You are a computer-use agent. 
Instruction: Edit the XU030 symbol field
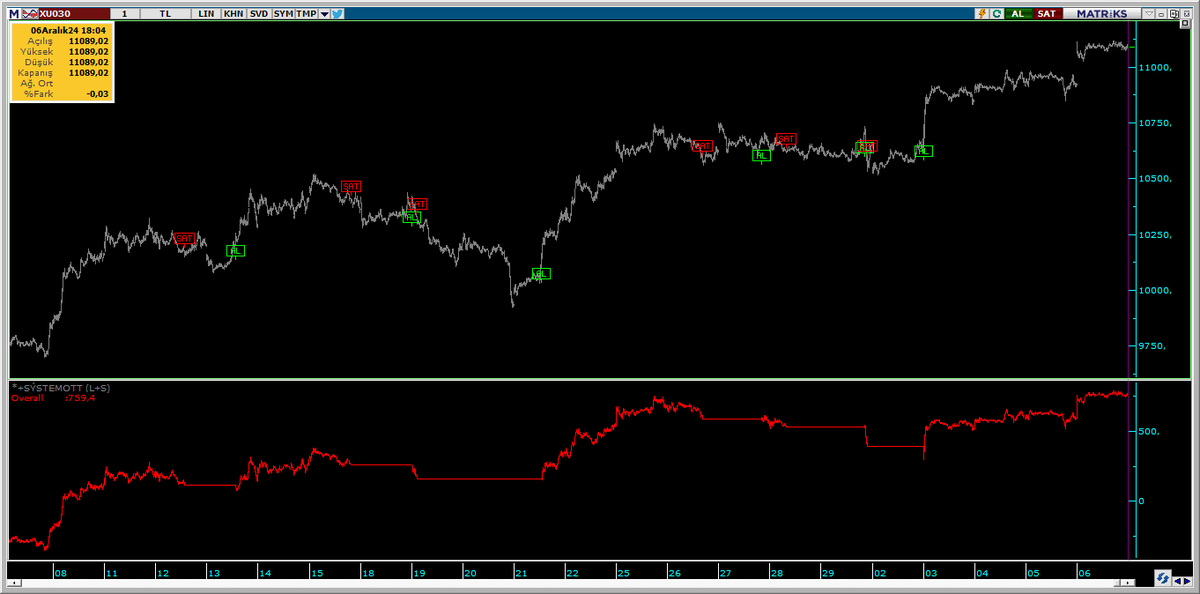[74, 14]
